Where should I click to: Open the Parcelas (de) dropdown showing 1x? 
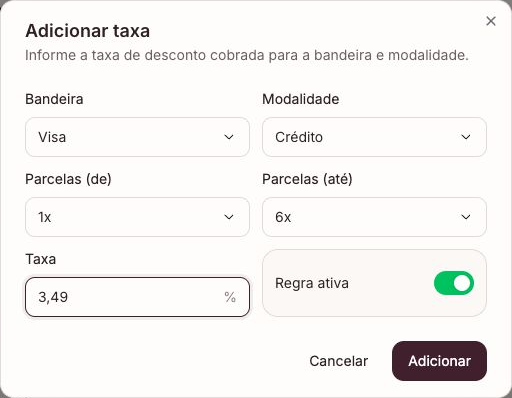click(x=137, y=217)
